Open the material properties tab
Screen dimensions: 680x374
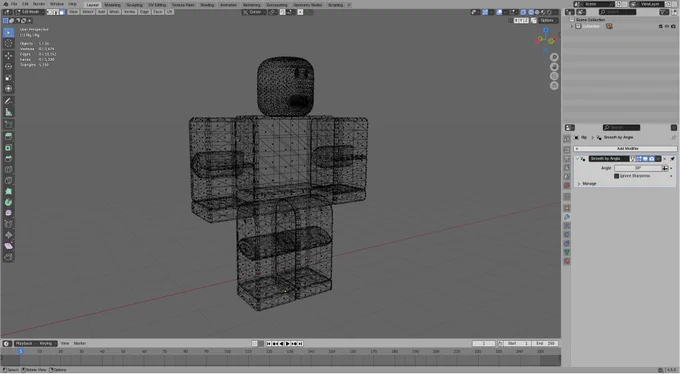tap(567, 261)
